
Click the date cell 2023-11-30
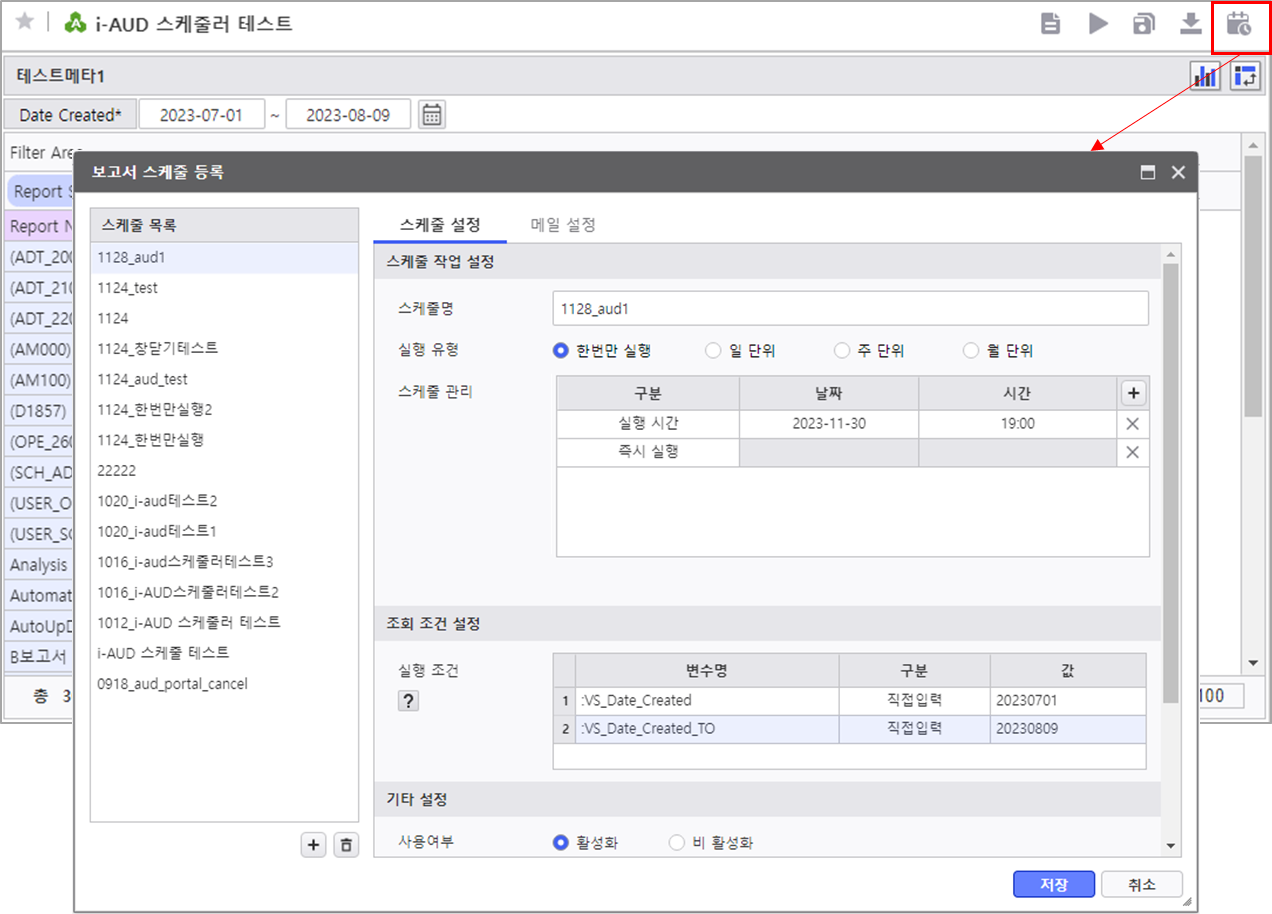pos(829,423)
